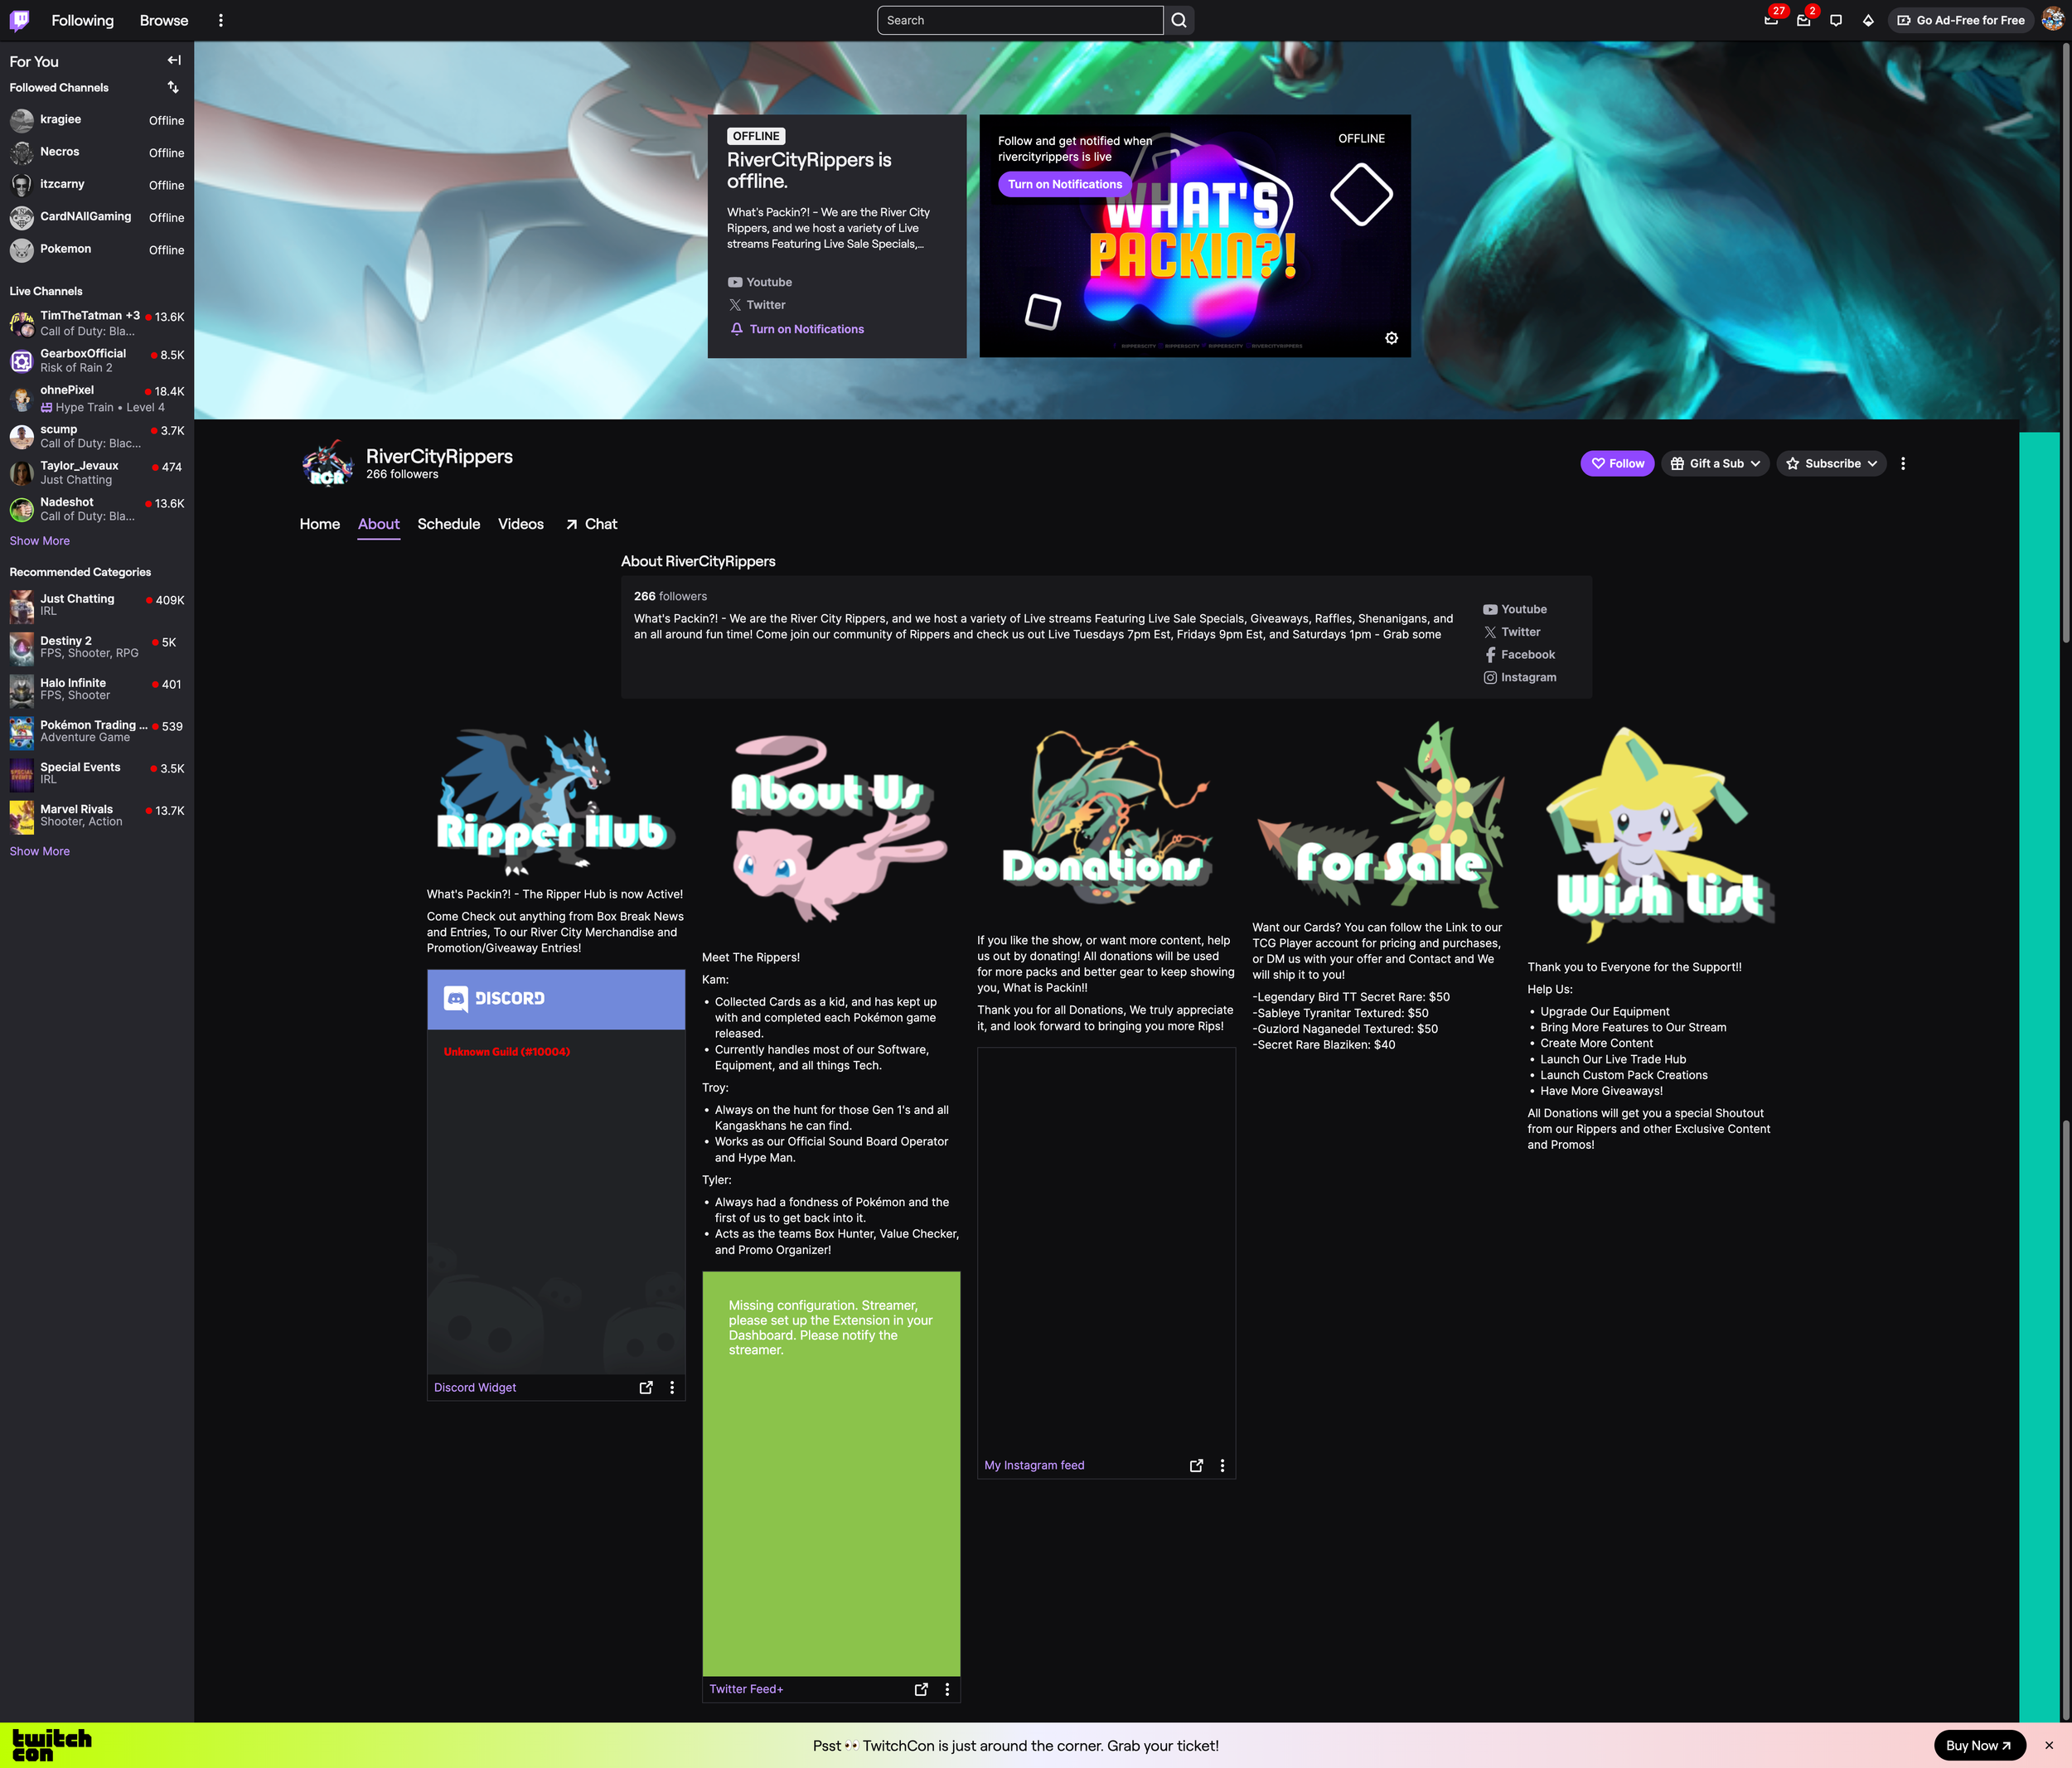Click Turn on Notifications bell link
Viewport: 2072px width, 1768px height.
[797, 329]
